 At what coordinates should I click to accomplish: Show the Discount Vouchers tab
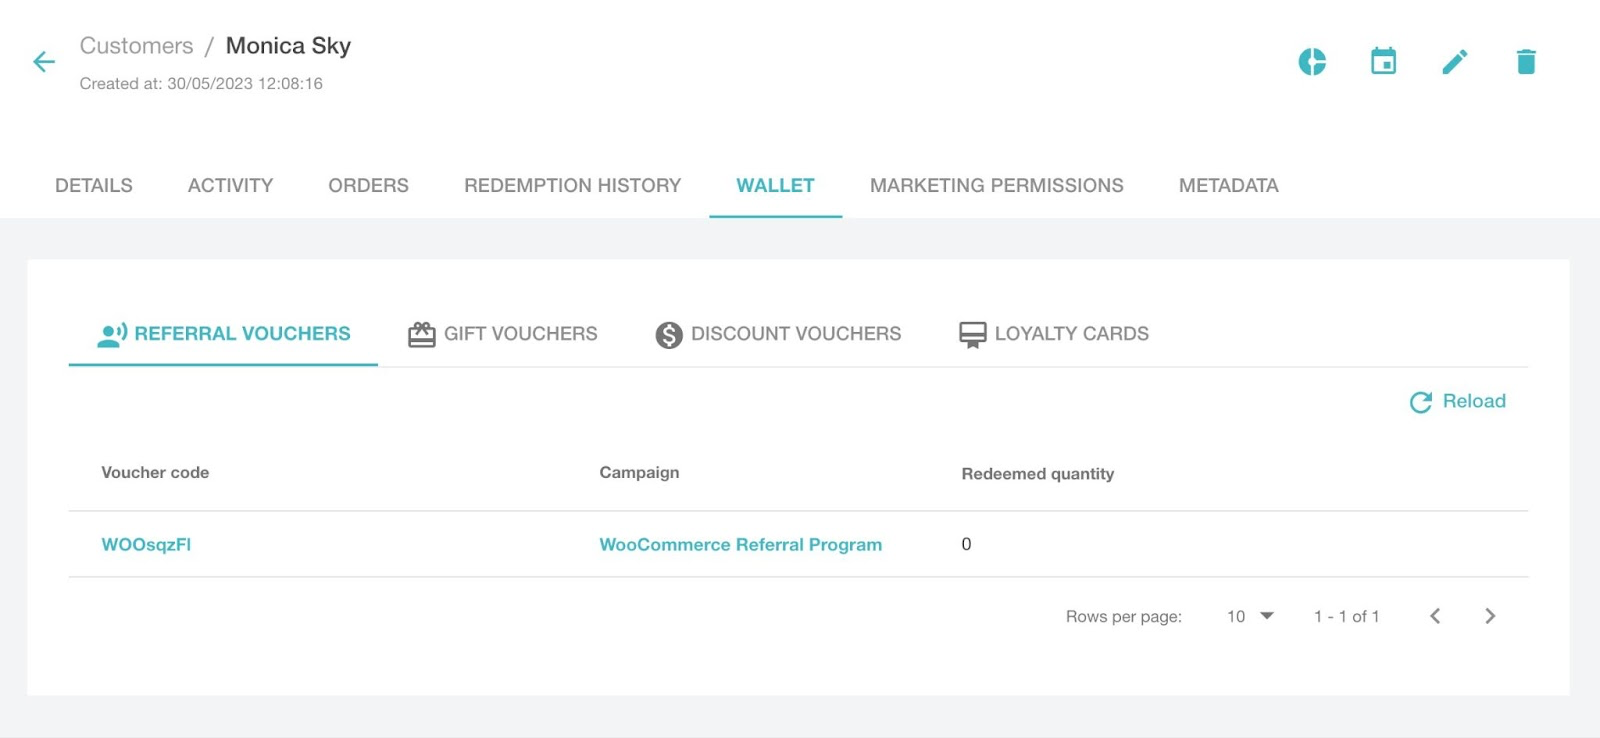[778, 334]
